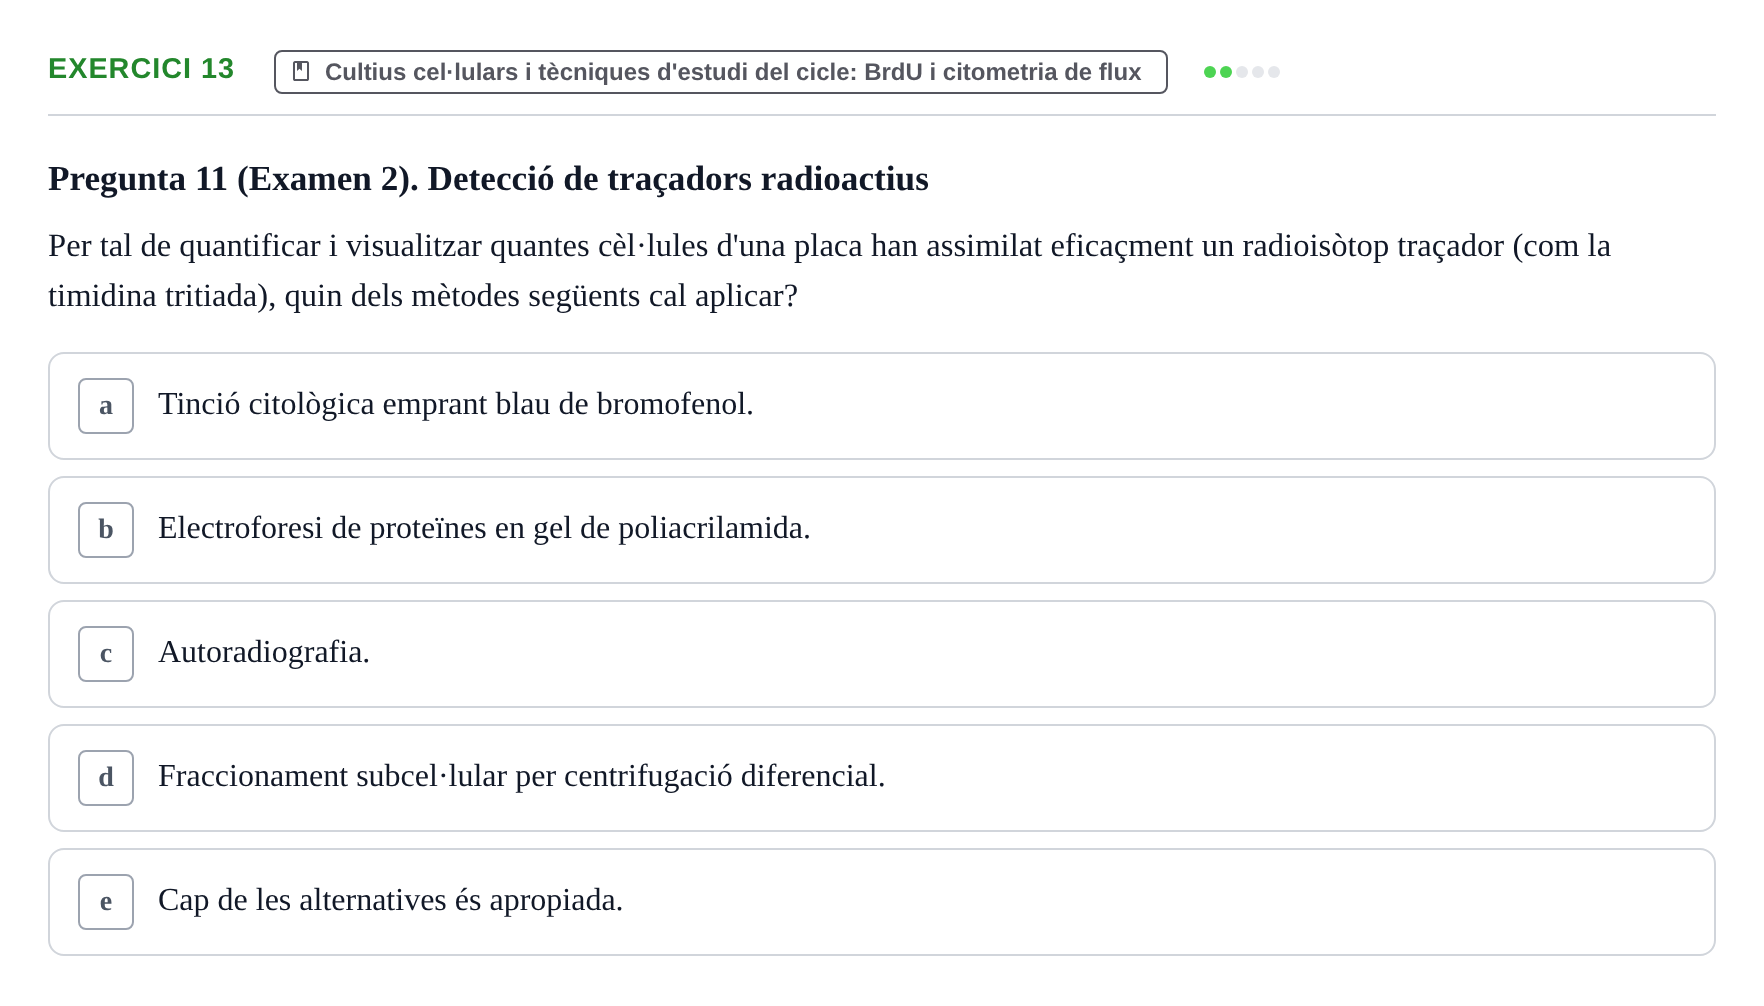Click the bookmark icon in topic tag
The height and width of the screenshot is (1006, 1764).
tap(301, 71)
